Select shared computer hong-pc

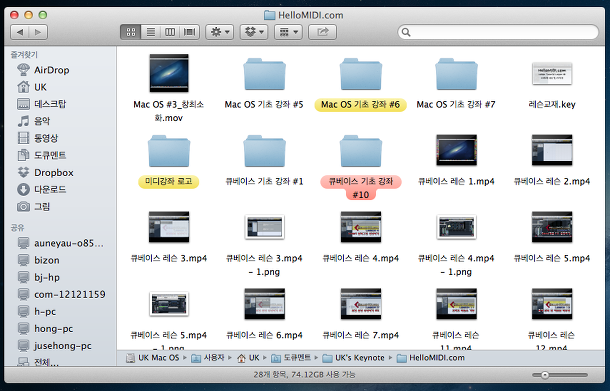pos(46,329)
